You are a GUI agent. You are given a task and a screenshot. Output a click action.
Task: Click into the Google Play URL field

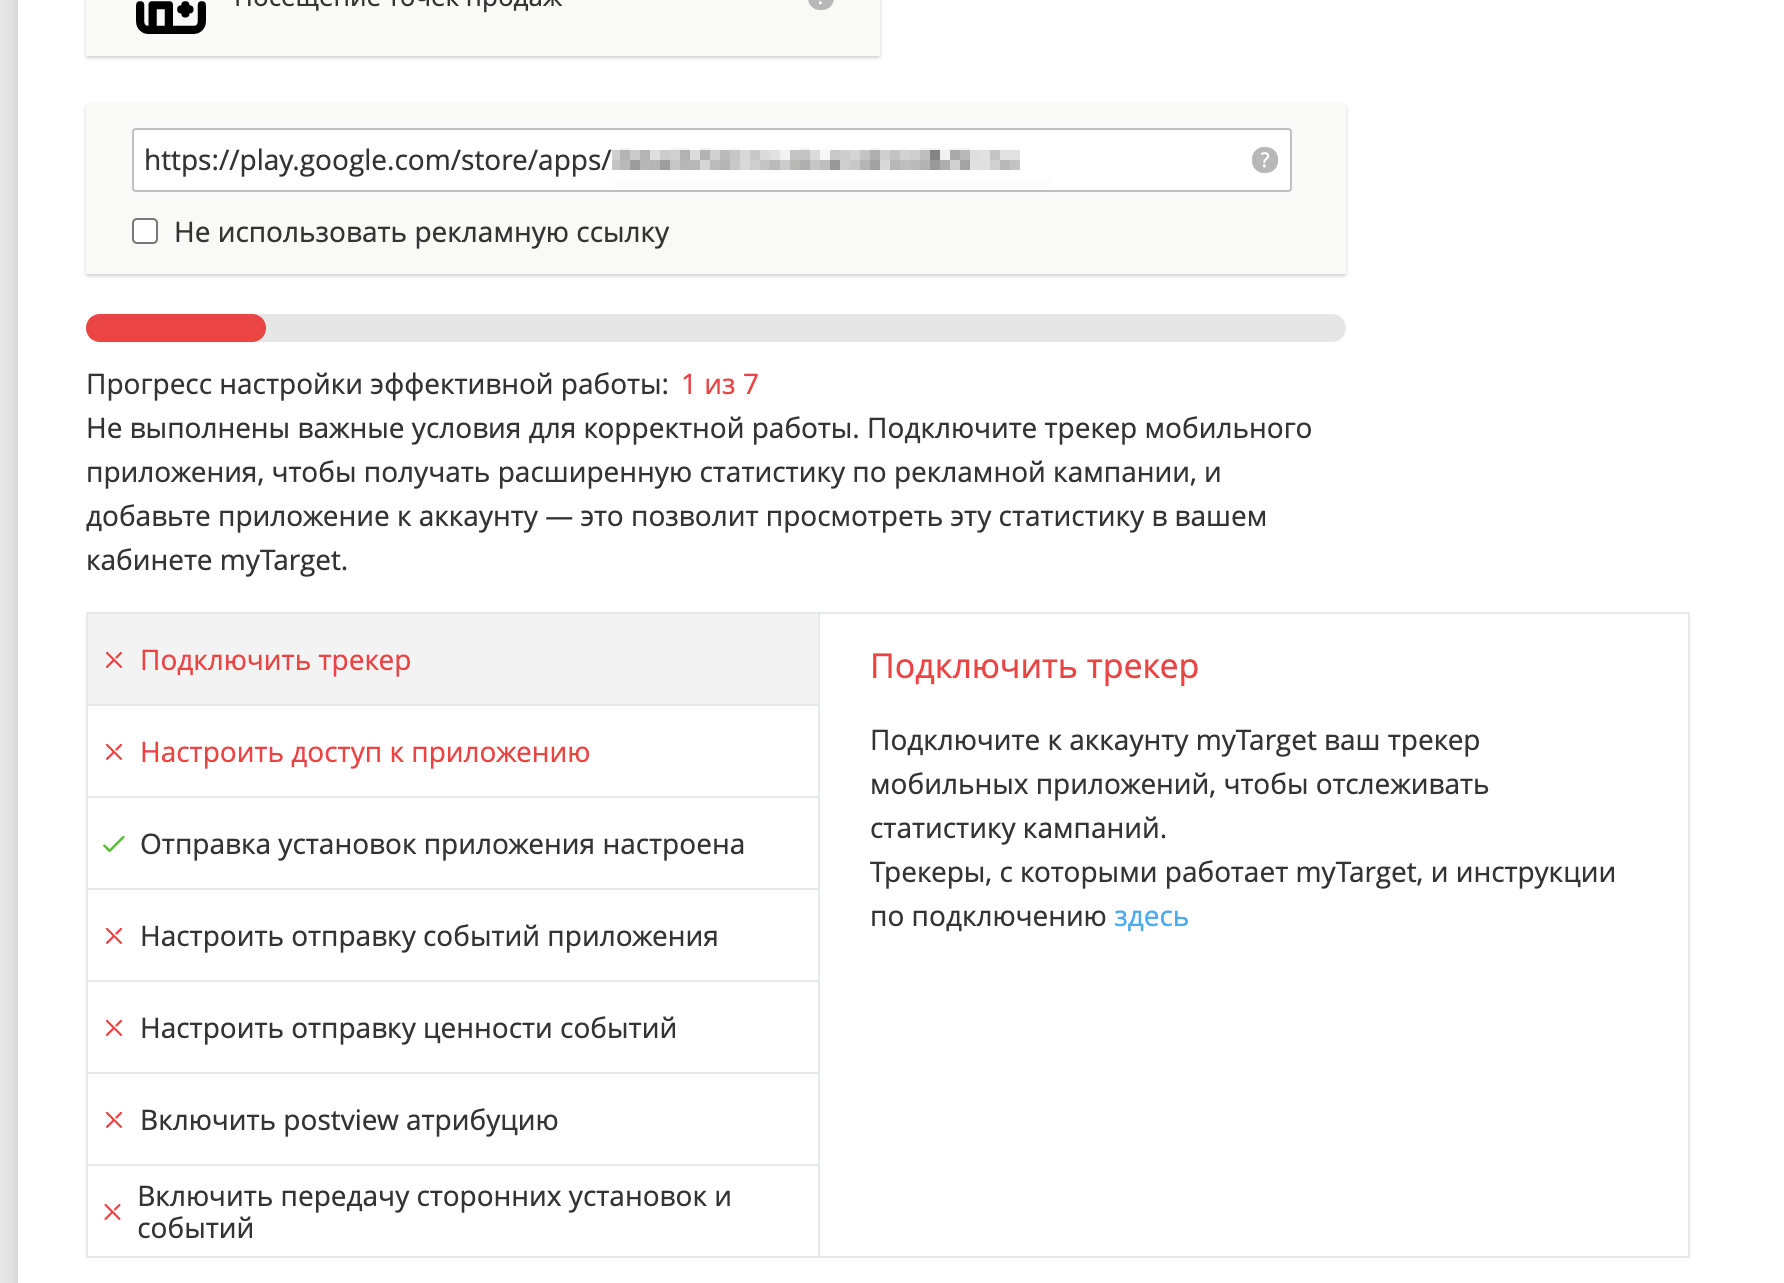[x=690, y=160]
